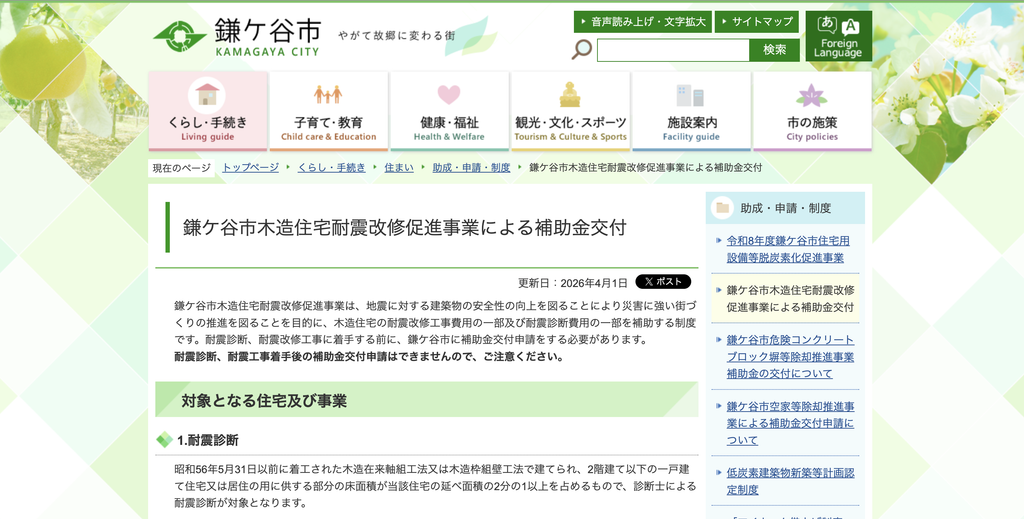The height and width of the screenshot is (519, 1024).
Task: Click the Buddha statue icon in 観光・文化・スポーツ
Action: point(570,95)
